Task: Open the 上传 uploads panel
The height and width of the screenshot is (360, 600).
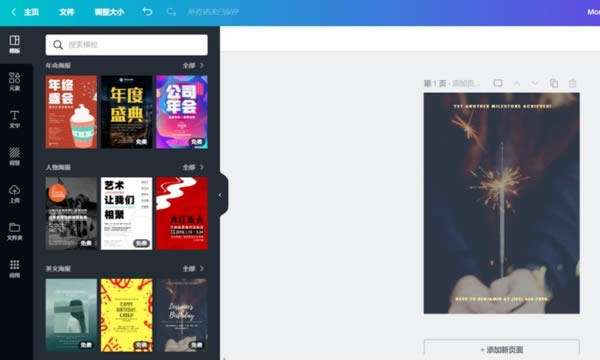Action: [x=15, y=194]
